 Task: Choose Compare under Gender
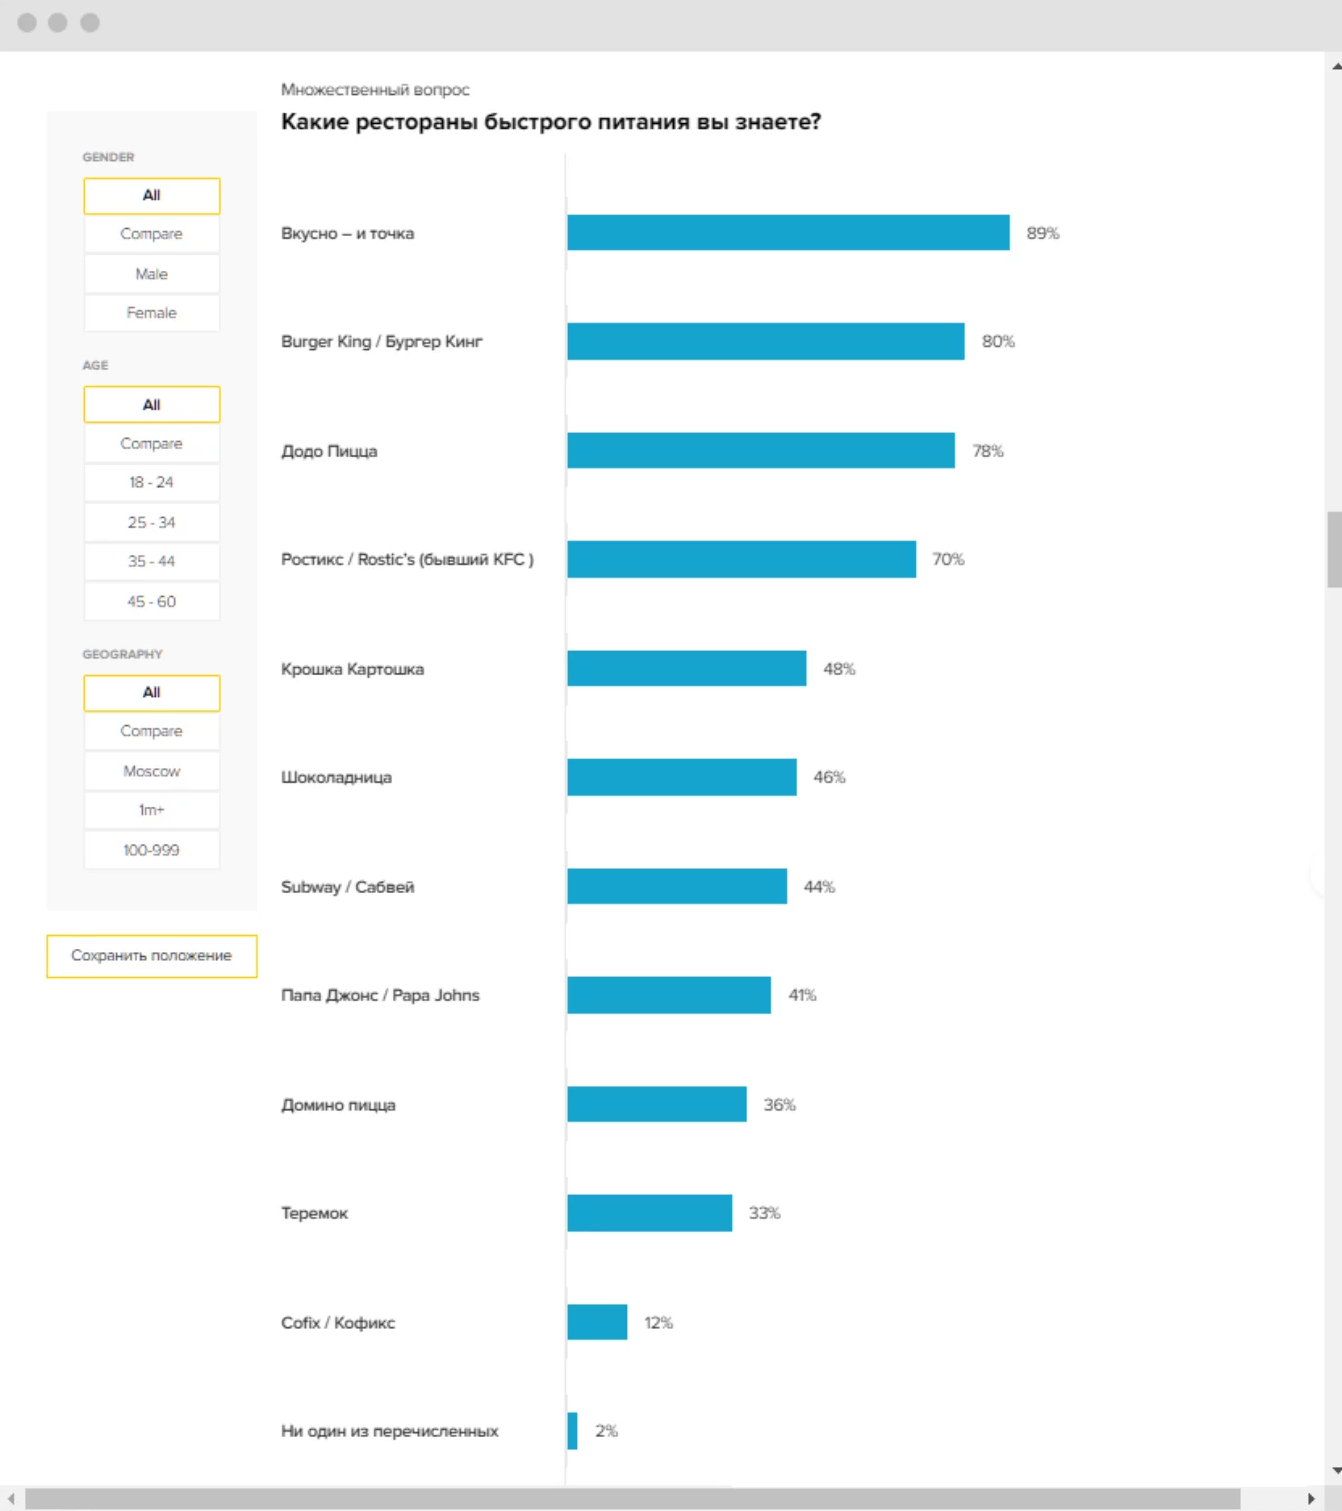pyautogui.click(x=151, y=234)
